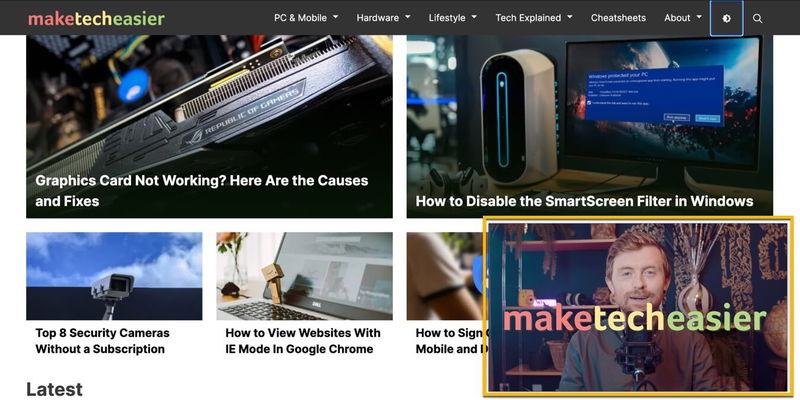The height and width of the screenshot is (400, 800).
Task: Open the Tech Explained menu
Action: [534, 18]
